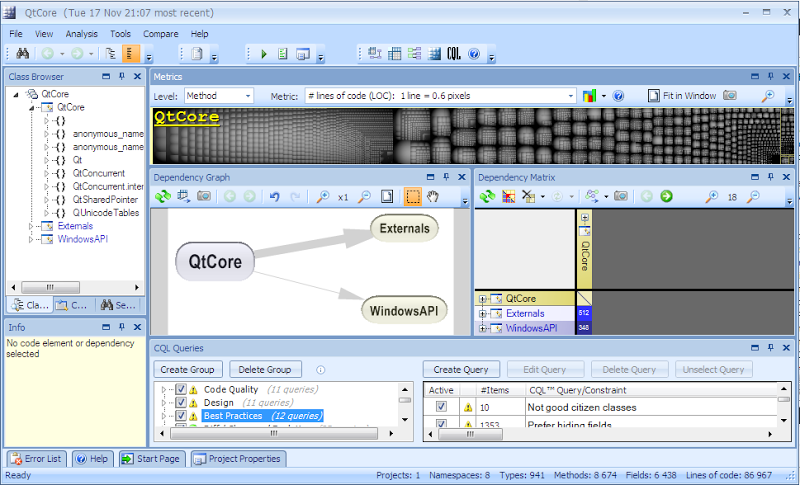Click the metrics color chart icon
This screenshot has width=800, height=485.
(x=589, y=96)
